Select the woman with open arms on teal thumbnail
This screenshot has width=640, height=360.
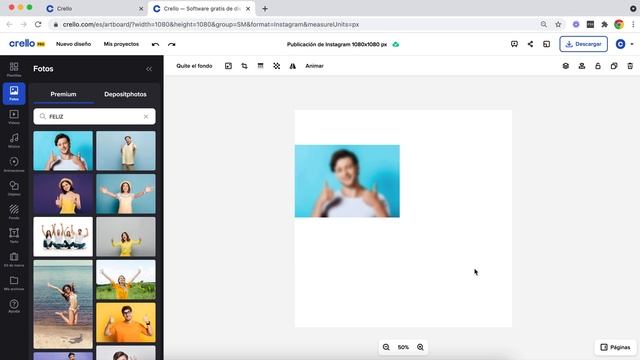(x=126, y=194)
